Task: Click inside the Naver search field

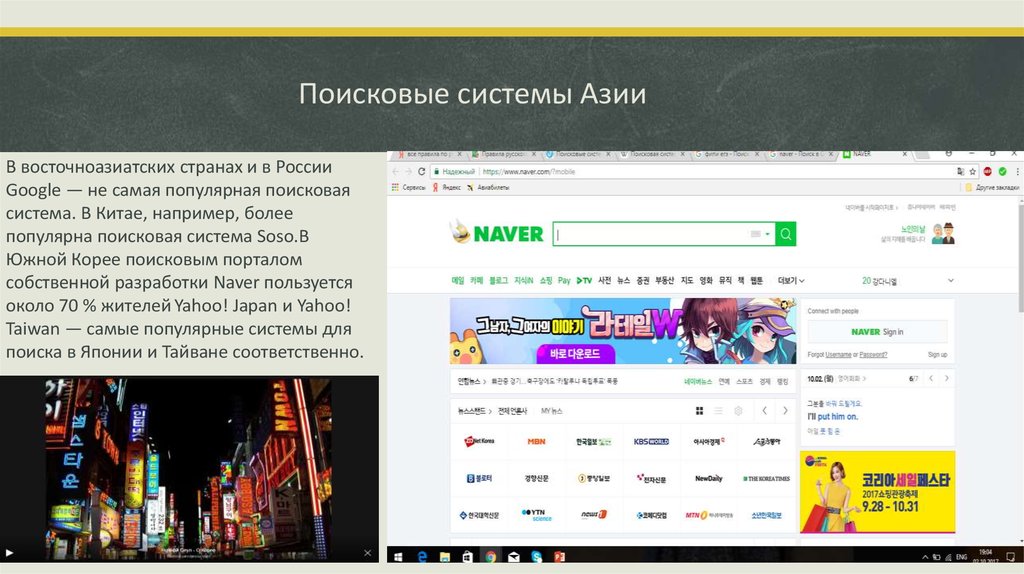Action: pos(650,234)
